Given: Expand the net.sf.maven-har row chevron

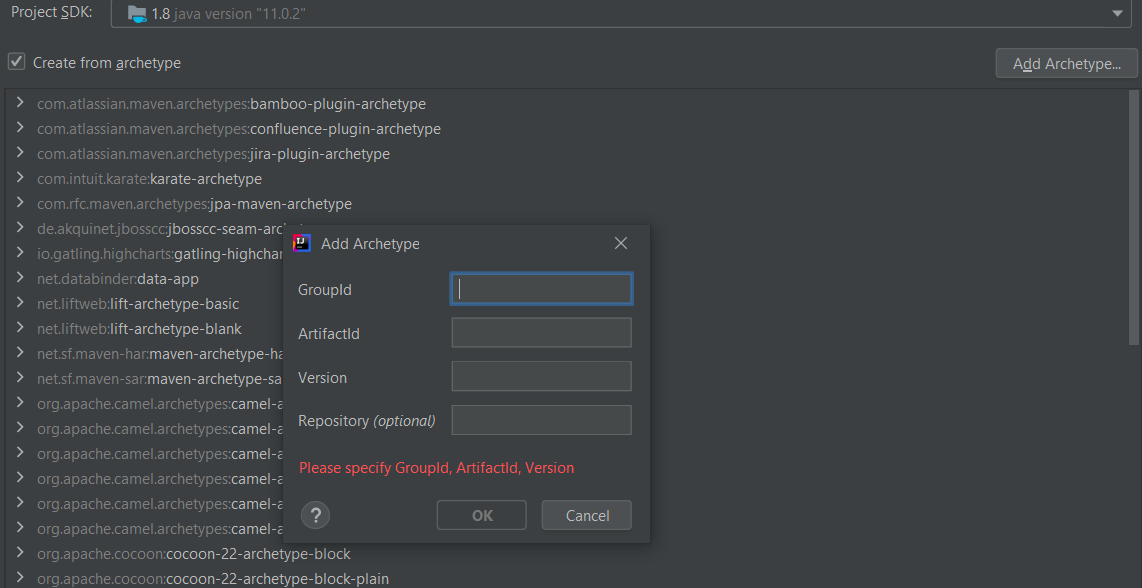Looking at the screenshot, I should click(20, 352).
